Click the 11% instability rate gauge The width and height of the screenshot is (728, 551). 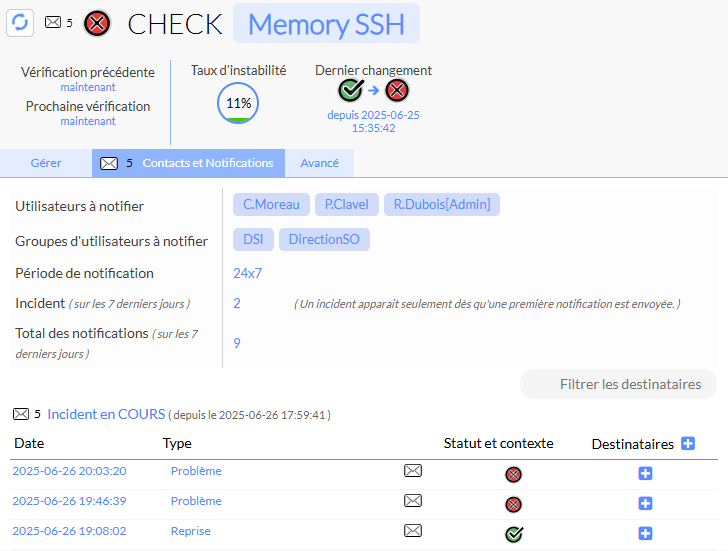238,104
